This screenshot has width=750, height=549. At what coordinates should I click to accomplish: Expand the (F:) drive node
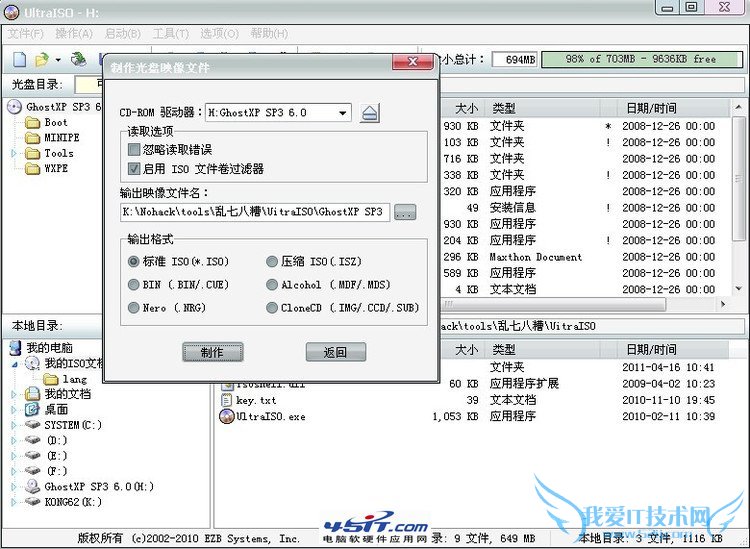[x=14, y=471]
